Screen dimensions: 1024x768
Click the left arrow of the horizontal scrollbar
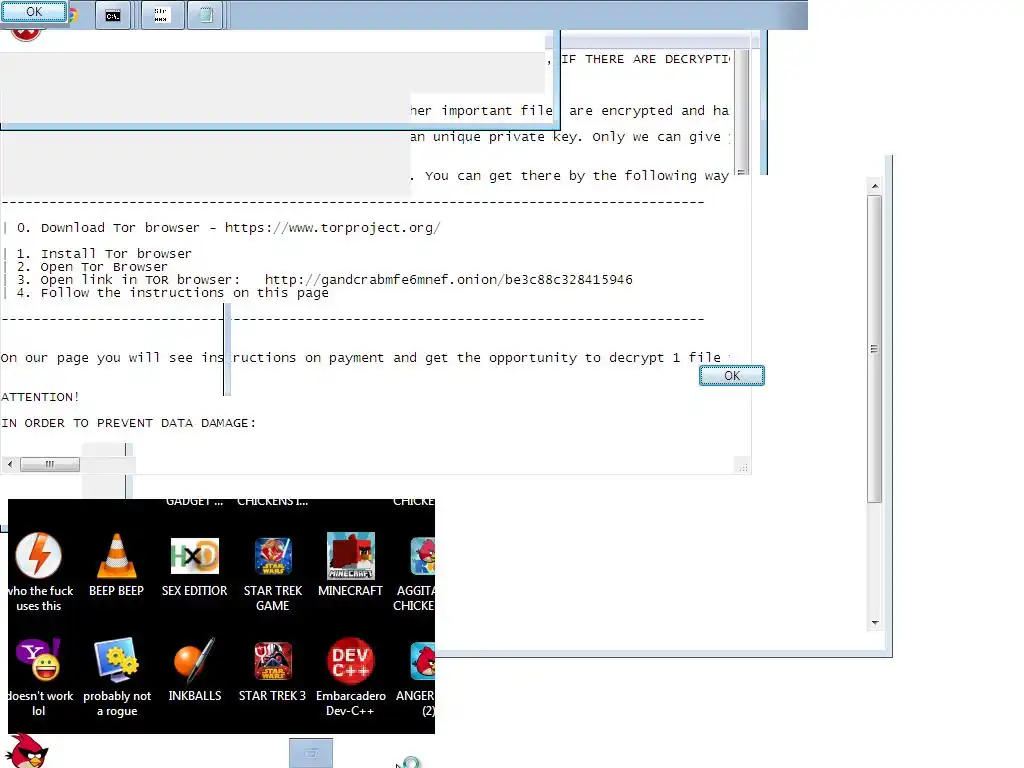(10, 464)
